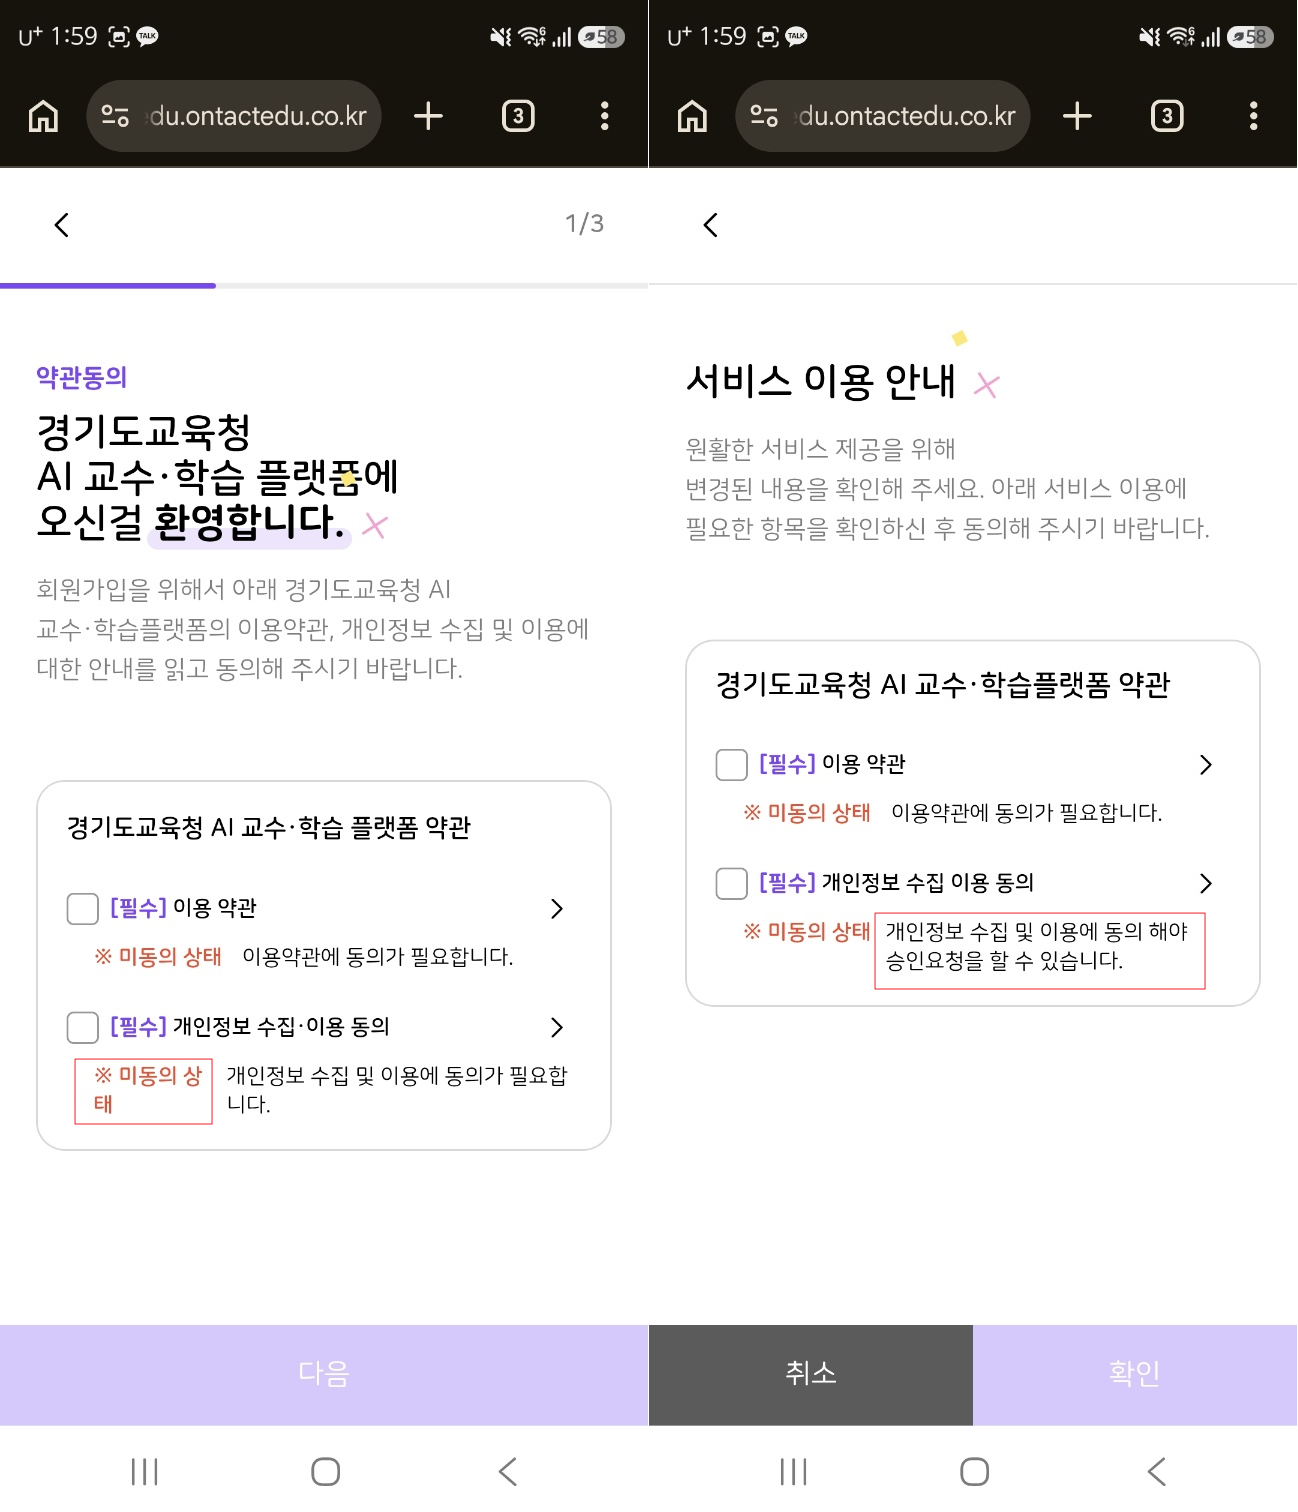Tap 경기도교육청 AI 교수·학습플랫폼 약관 title on right
The width and height of the screenshot is (1298, 1512).
point(943,685)
